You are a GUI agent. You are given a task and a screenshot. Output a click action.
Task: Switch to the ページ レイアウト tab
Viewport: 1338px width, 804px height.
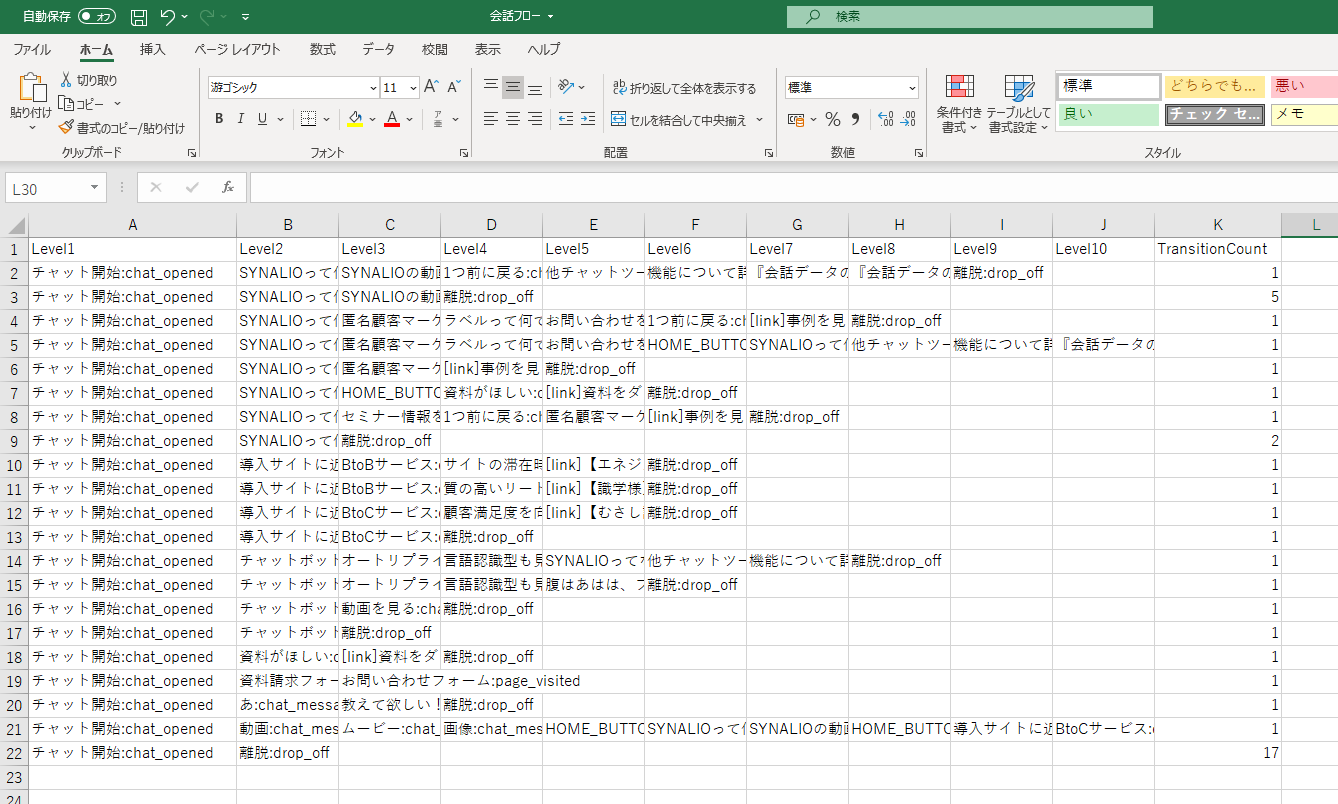pyautogui.click(x=237, y=49)
